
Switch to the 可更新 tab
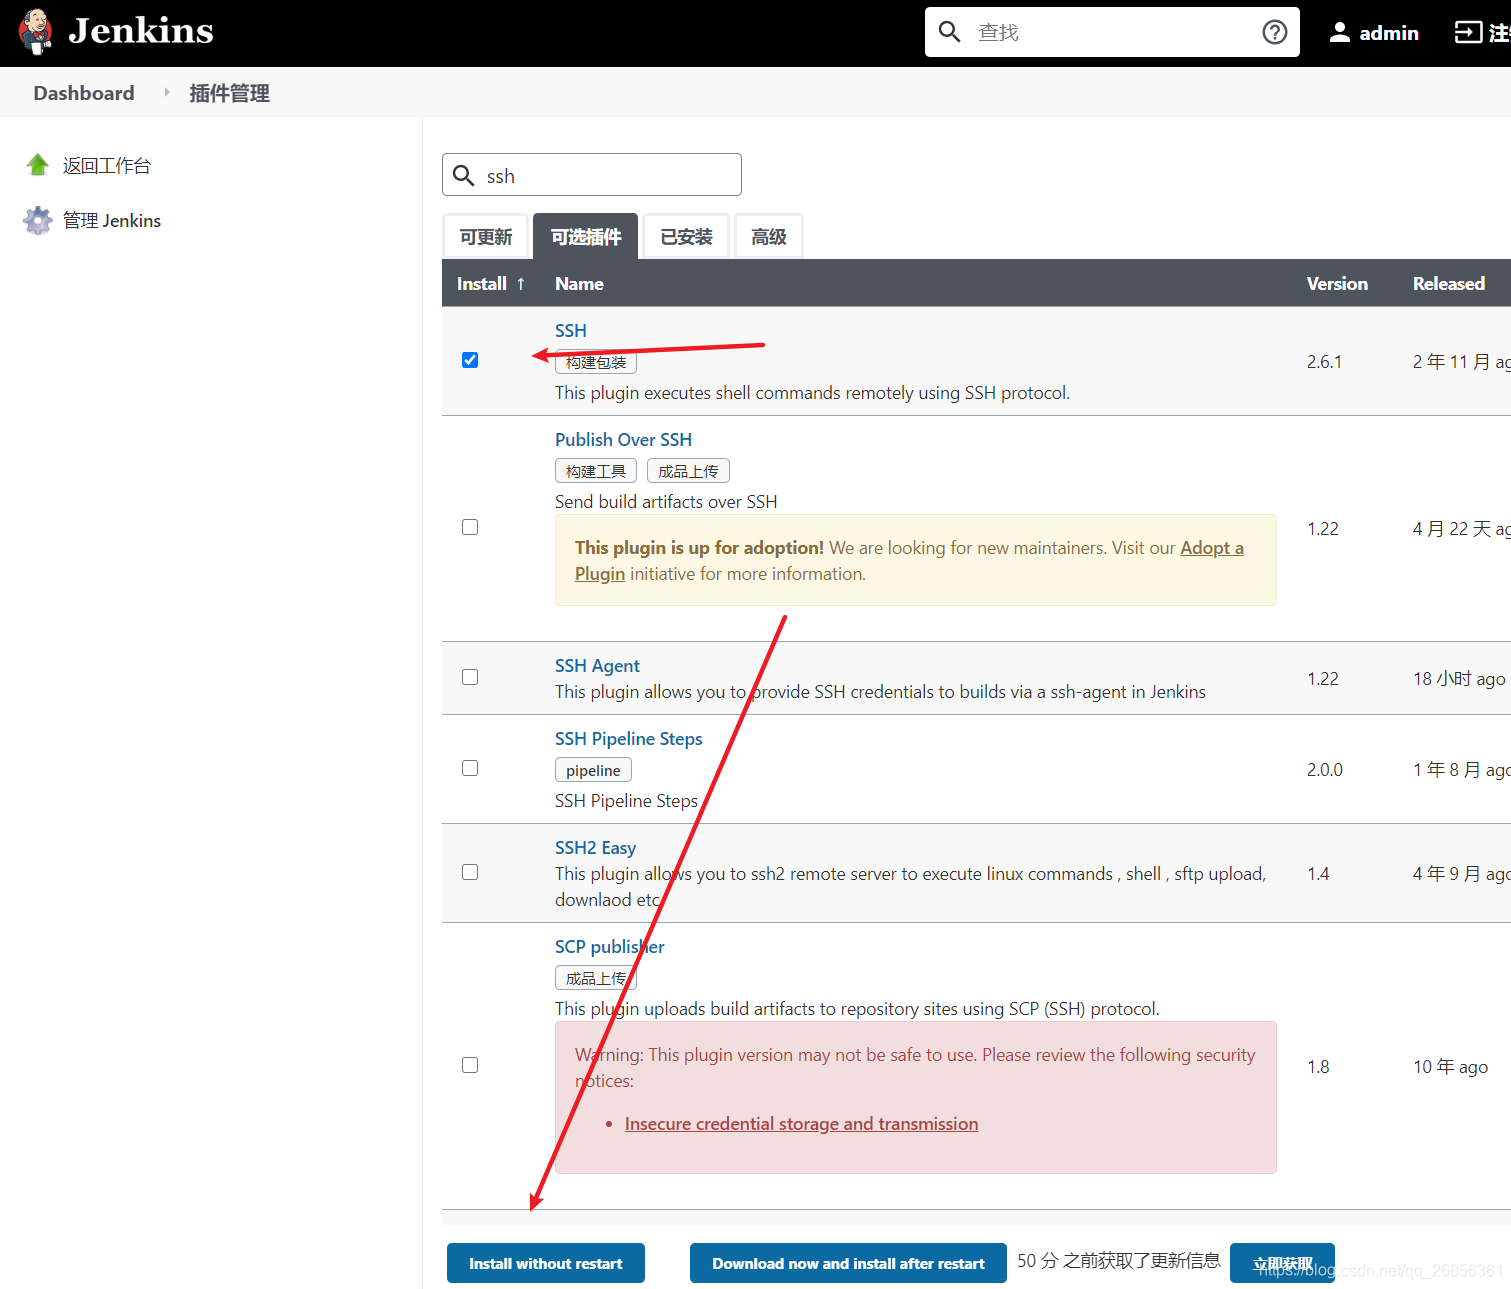pos(486,237)
